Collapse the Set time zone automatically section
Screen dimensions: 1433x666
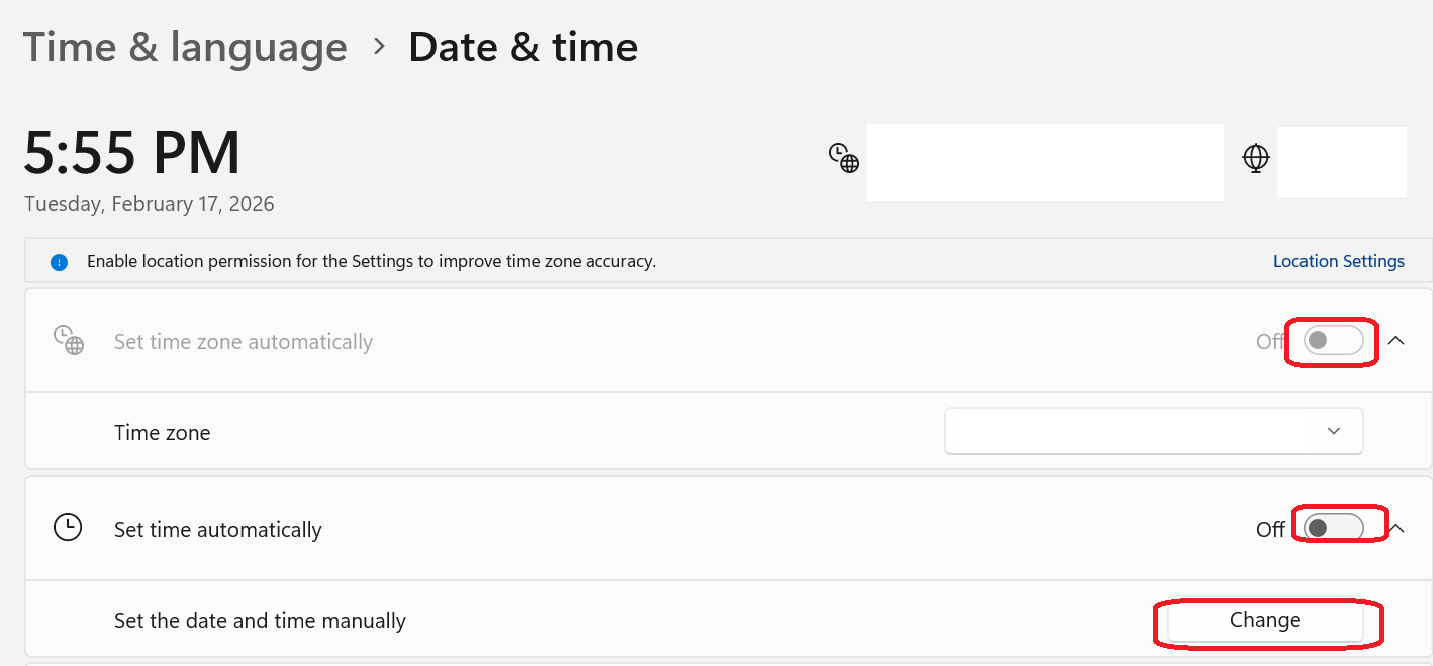coord(1397,341)
